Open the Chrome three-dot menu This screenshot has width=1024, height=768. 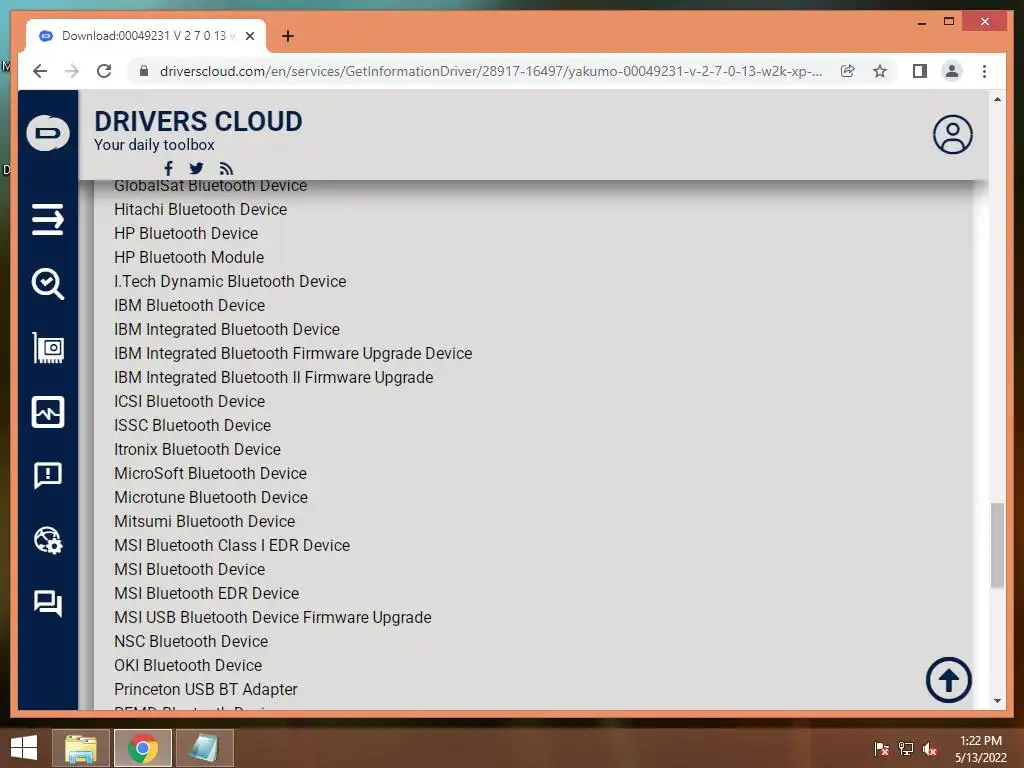(984, 71)
